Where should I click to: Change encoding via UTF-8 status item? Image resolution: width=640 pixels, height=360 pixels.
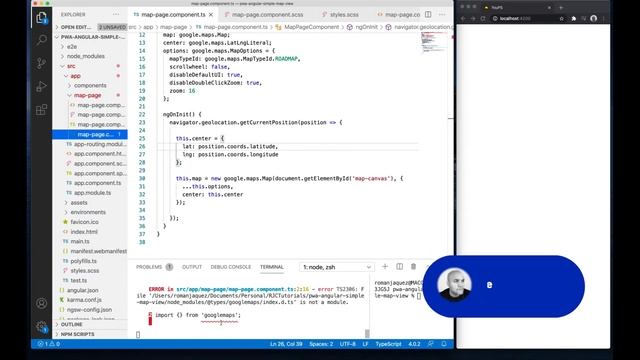(x=348, y=344)
